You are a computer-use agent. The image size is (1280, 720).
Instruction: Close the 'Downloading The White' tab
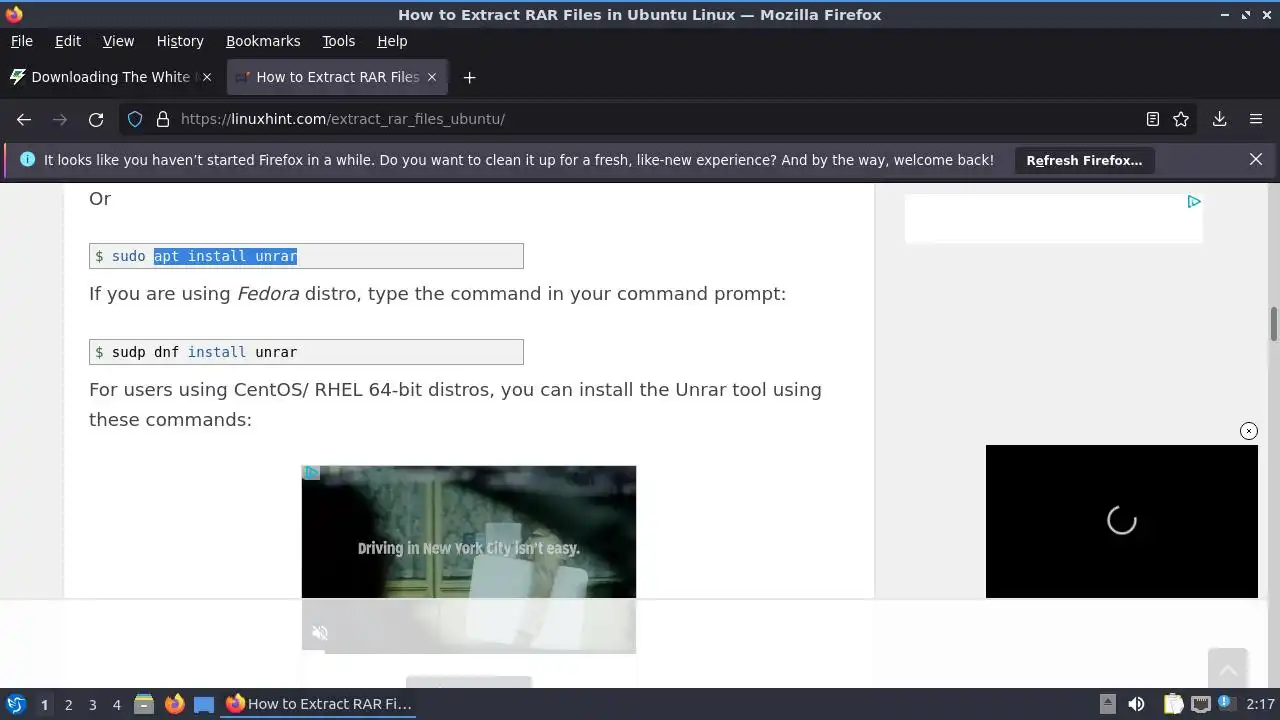click(x=207, y=77)
